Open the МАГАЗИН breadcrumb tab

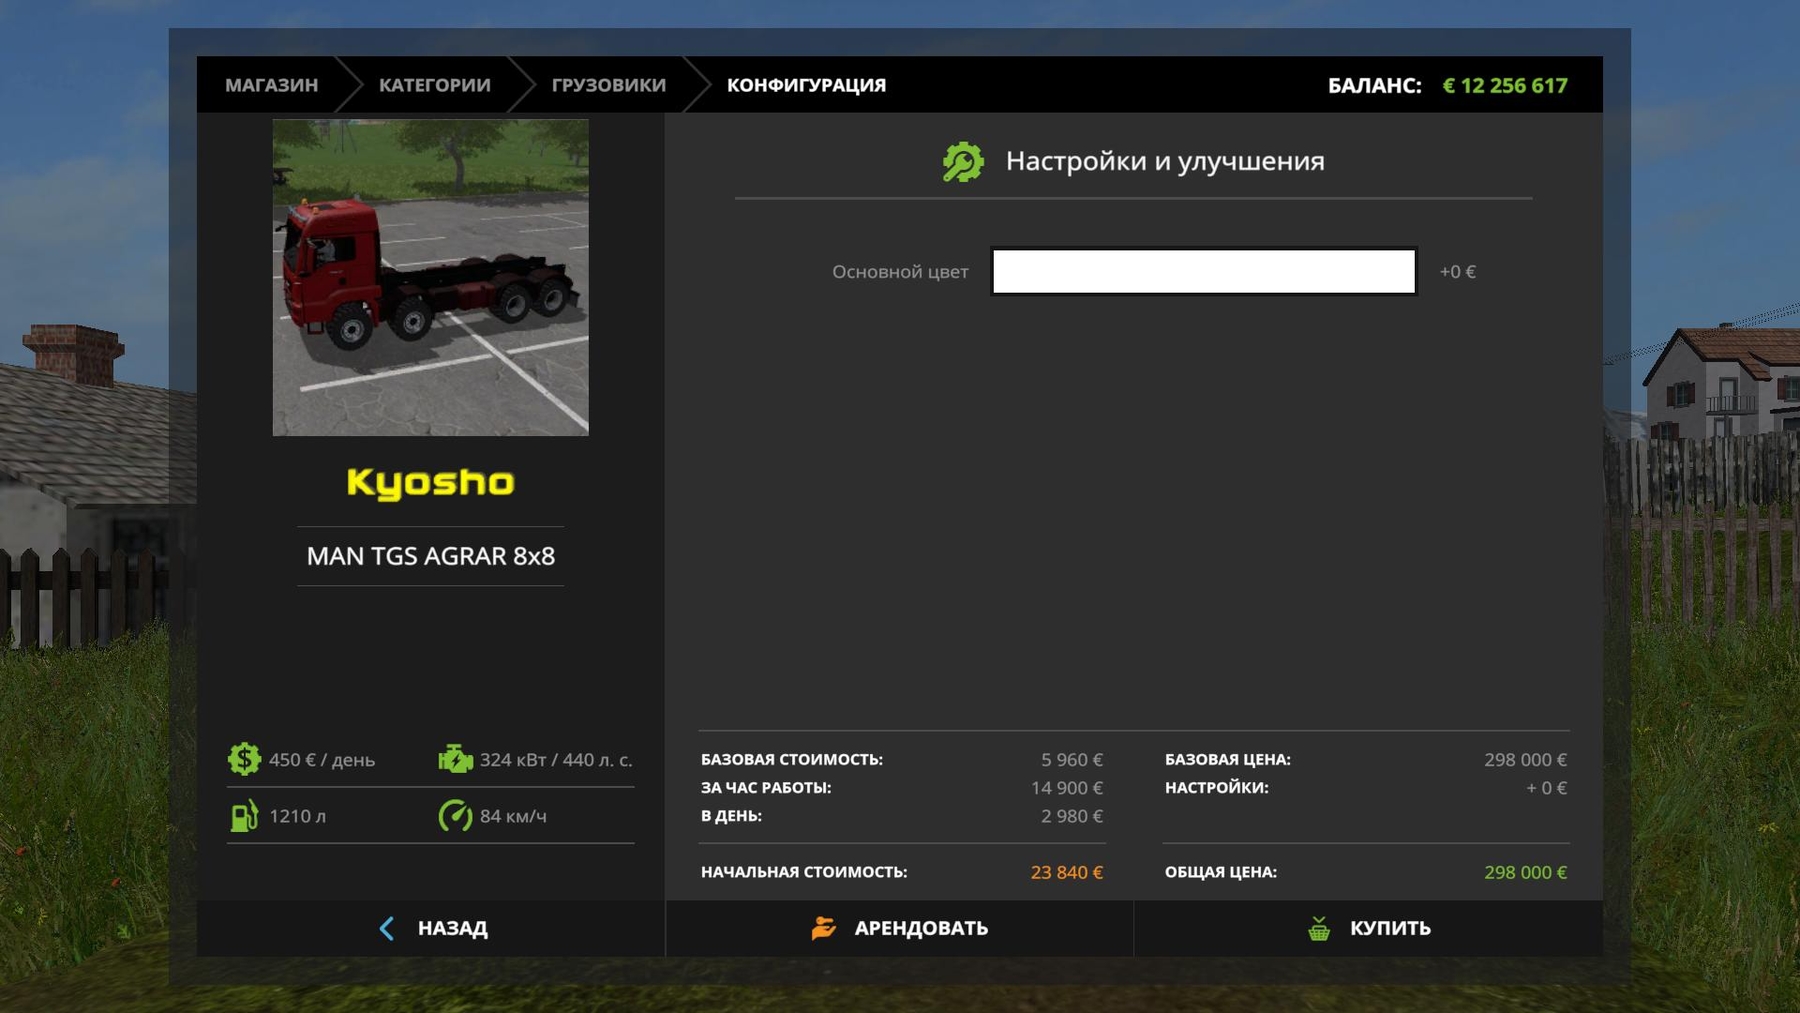point(271,85)
